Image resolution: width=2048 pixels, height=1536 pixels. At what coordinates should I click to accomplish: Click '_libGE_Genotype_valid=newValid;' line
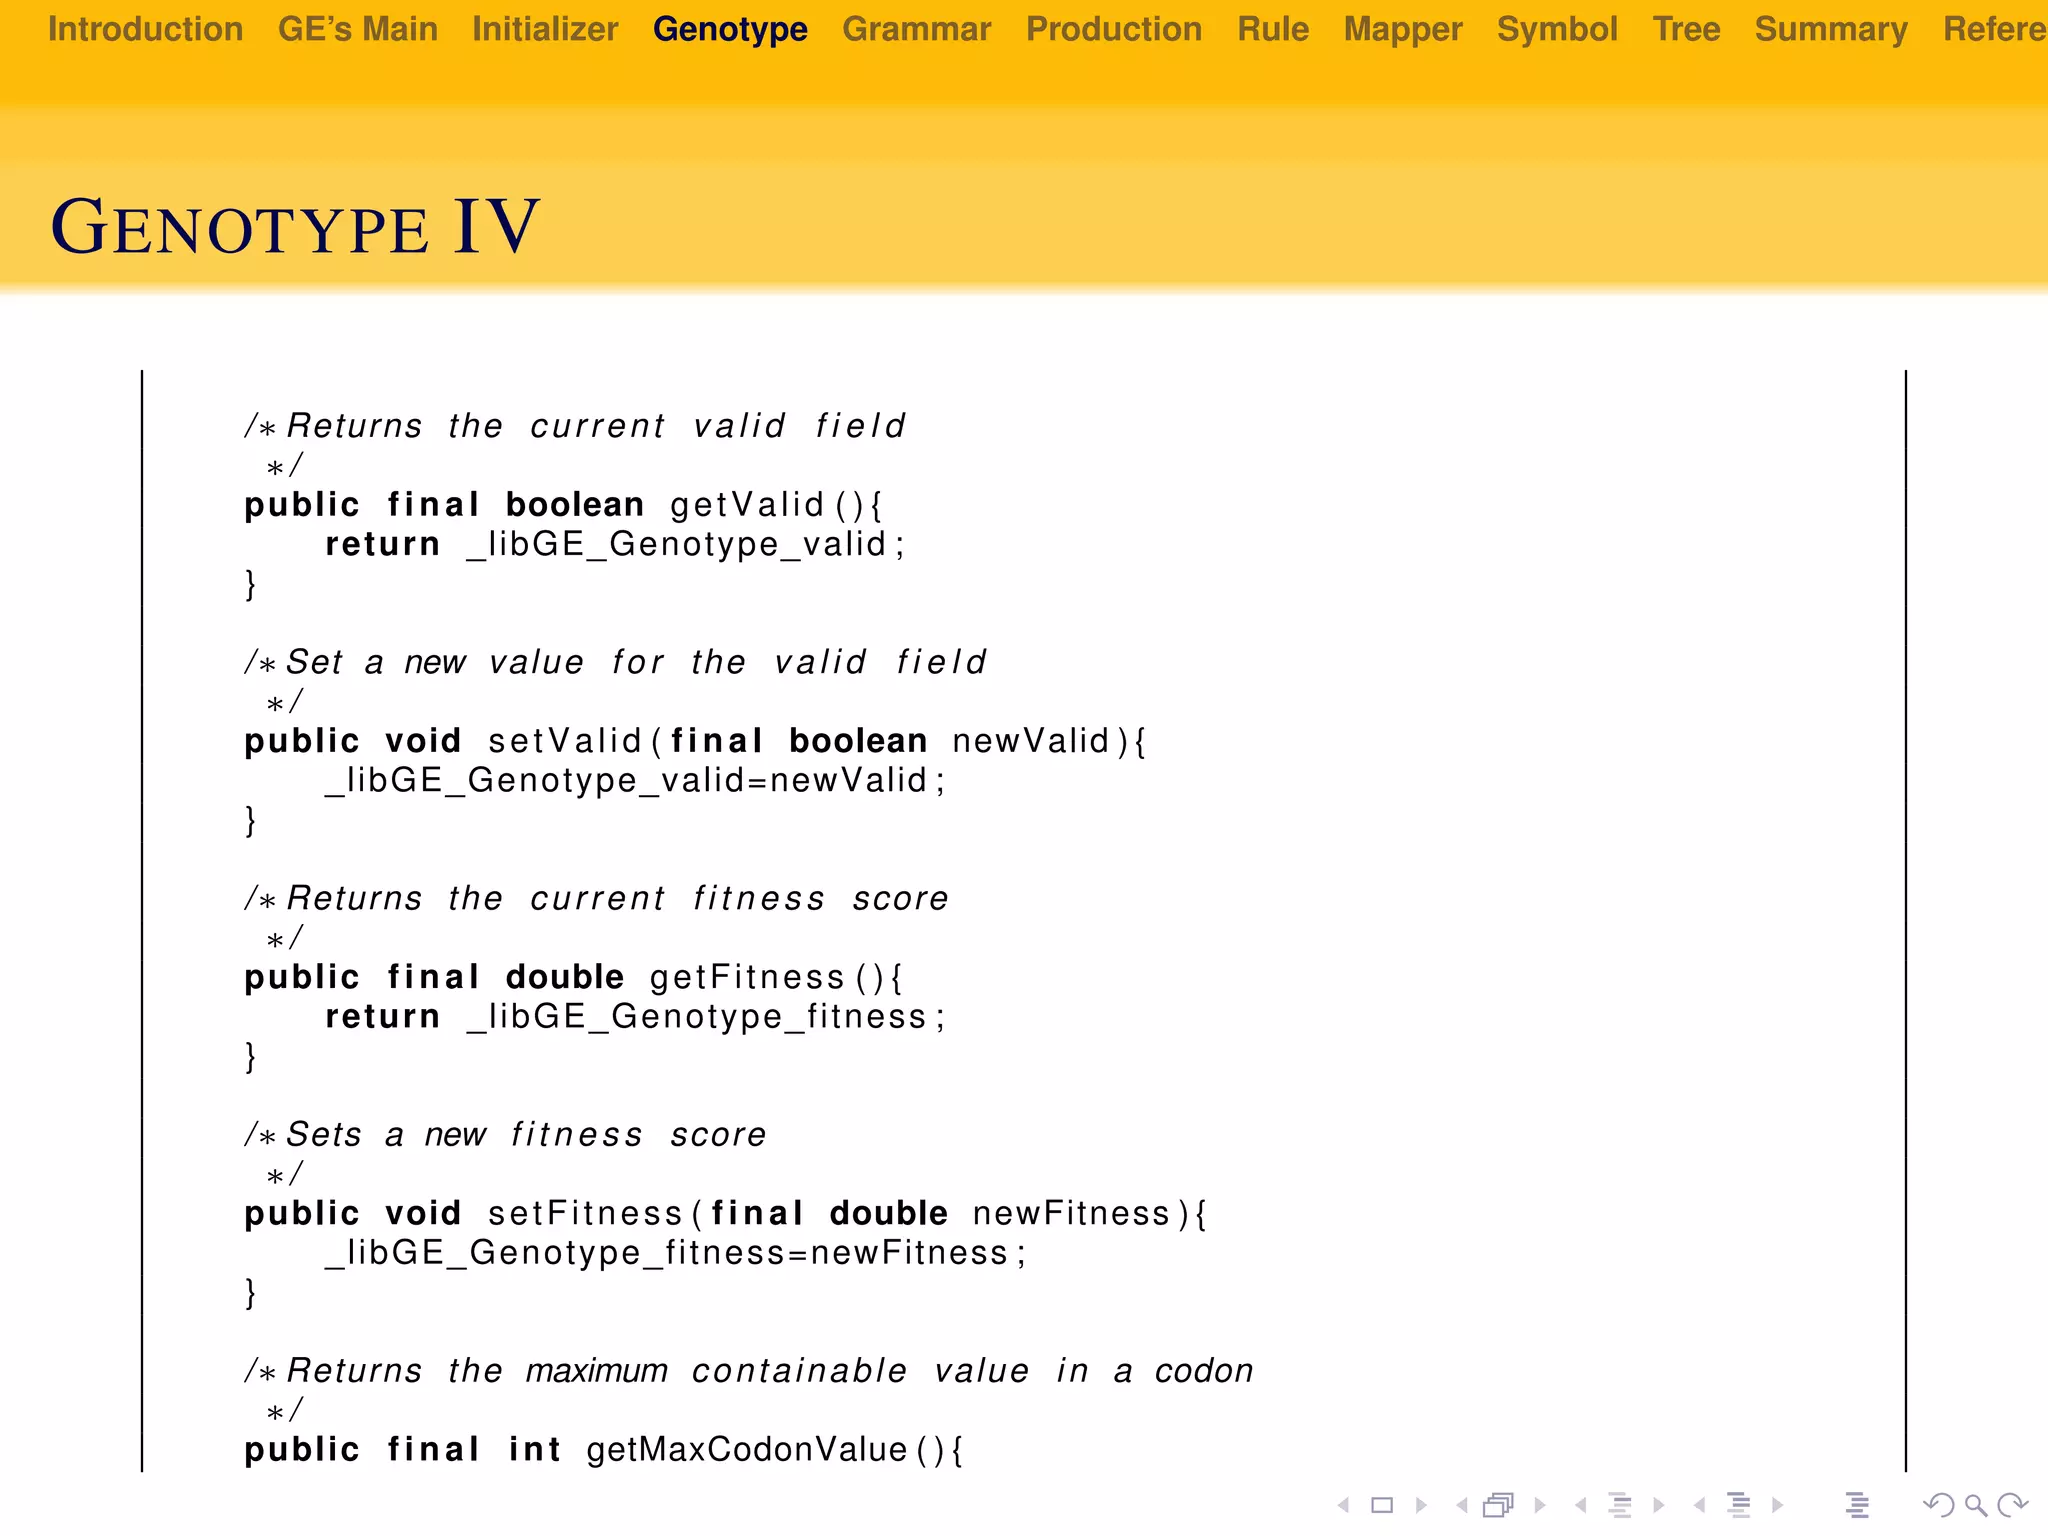(635, 781)
